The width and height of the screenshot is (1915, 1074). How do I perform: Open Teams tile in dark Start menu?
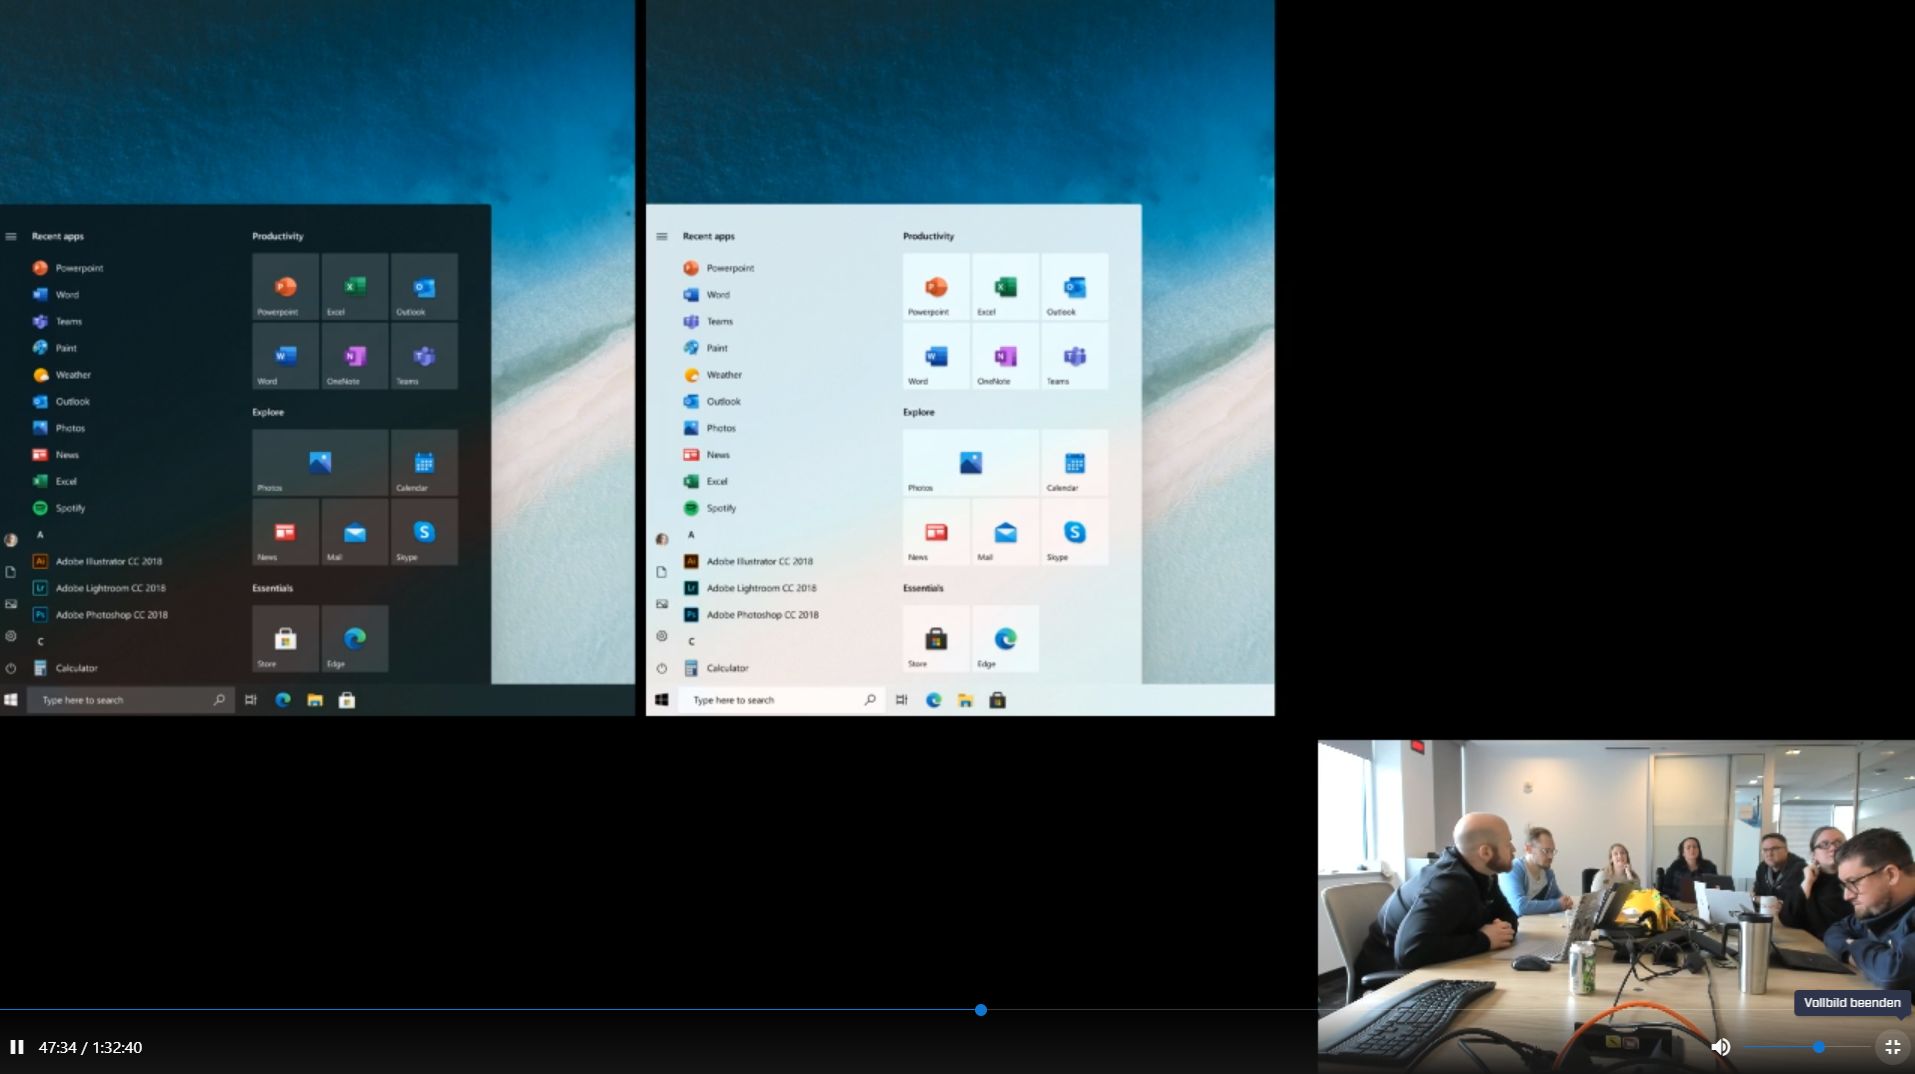pyautogui.click(x=424, y=356)
